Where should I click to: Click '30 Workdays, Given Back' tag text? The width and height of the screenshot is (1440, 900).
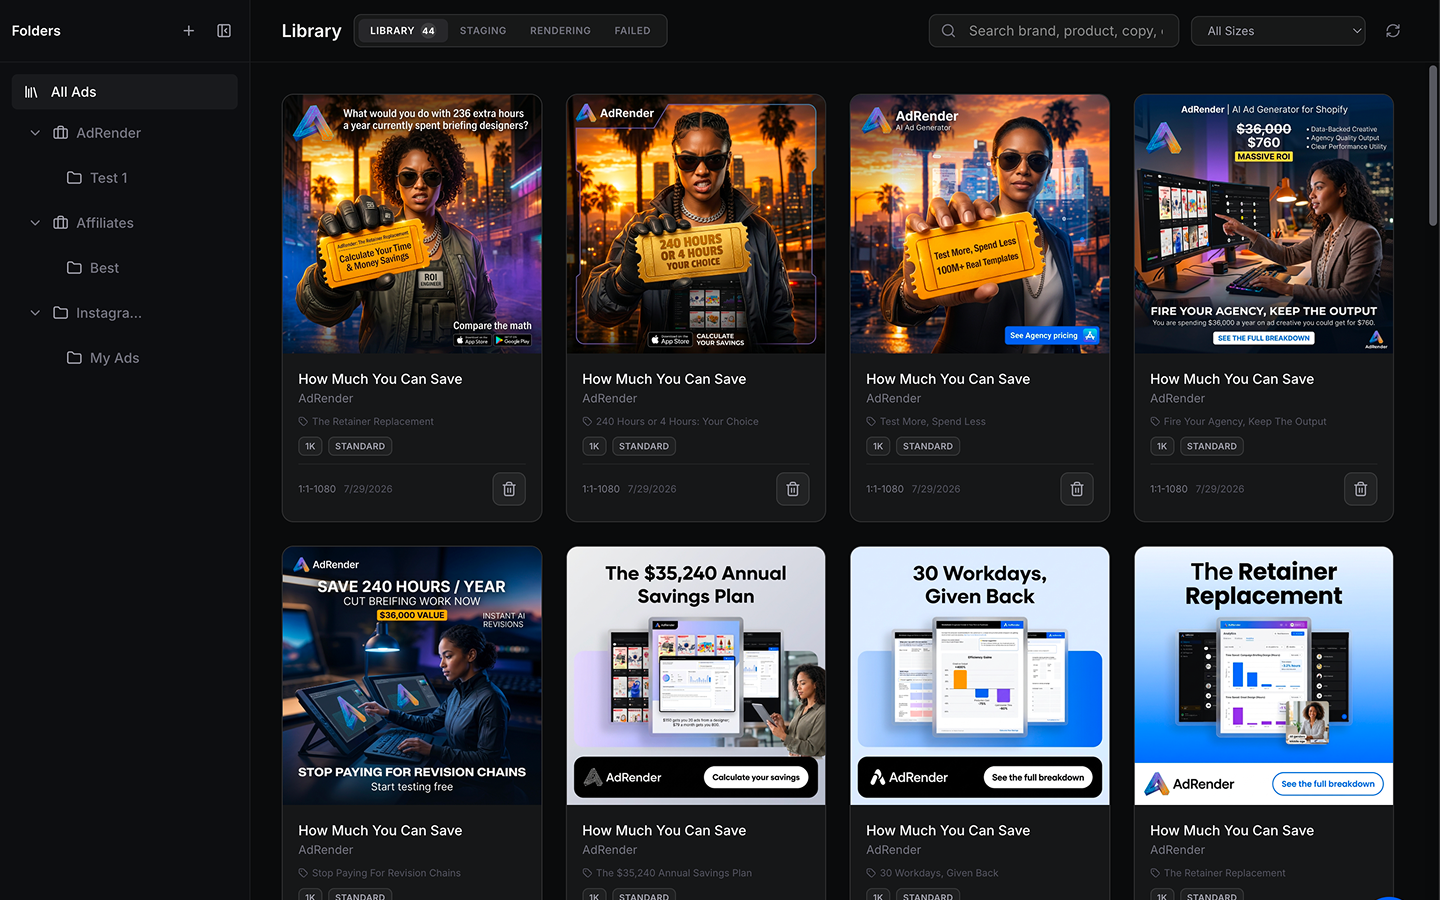[x=939, y=873]
